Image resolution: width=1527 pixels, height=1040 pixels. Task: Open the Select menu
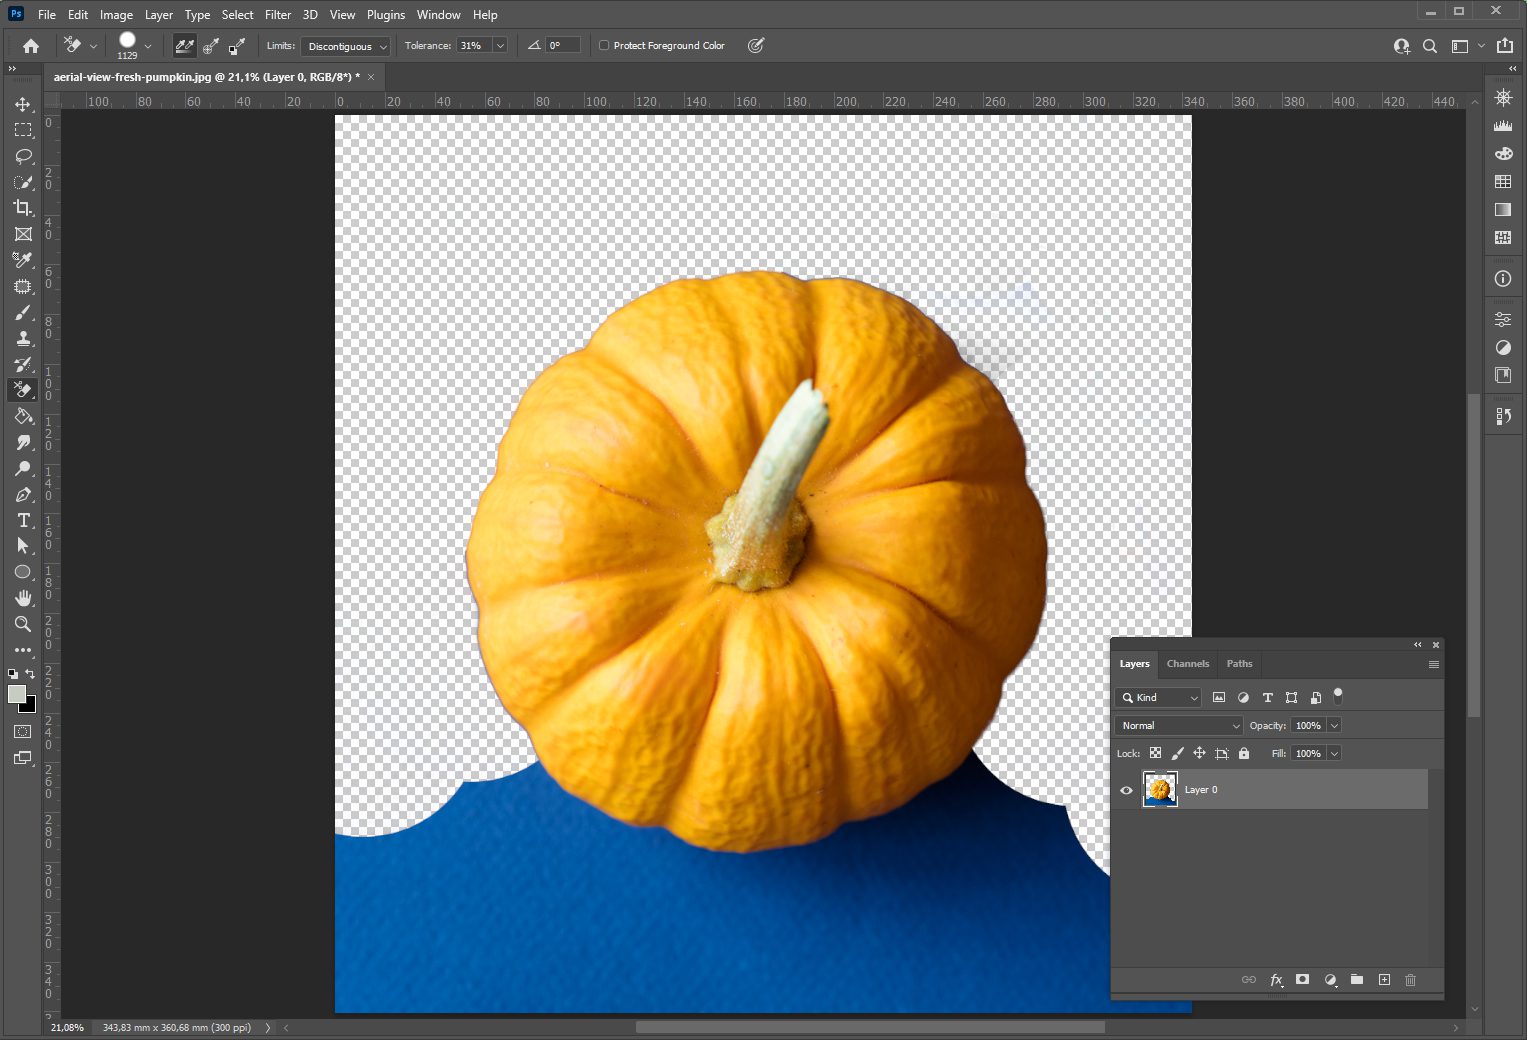tap(237, 15)
